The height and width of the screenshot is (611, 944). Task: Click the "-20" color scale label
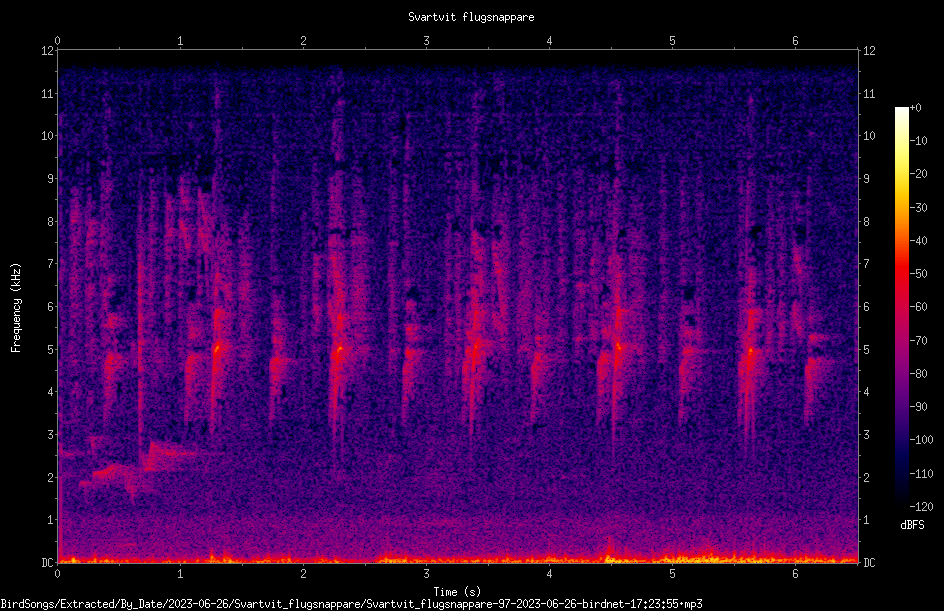coord(918,174)
